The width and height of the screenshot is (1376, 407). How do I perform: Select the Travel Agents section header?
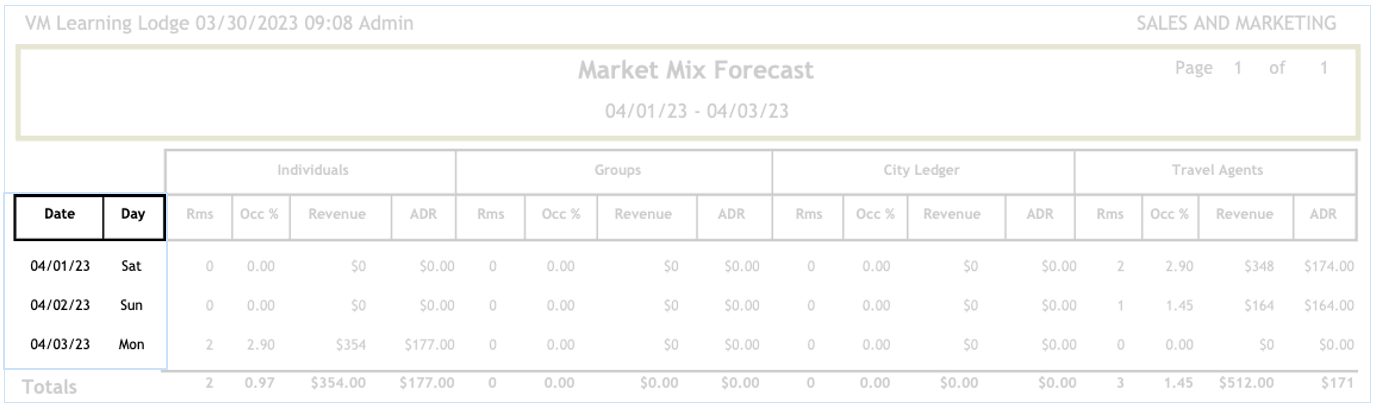coord(1217,171)
